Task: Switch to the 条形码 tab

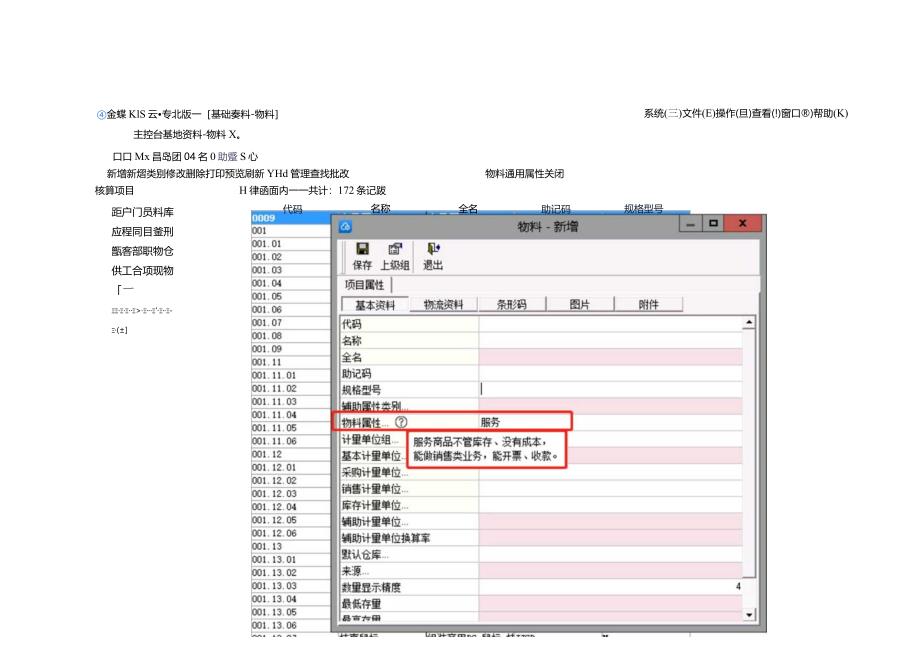Action: [x=510, y=303]
